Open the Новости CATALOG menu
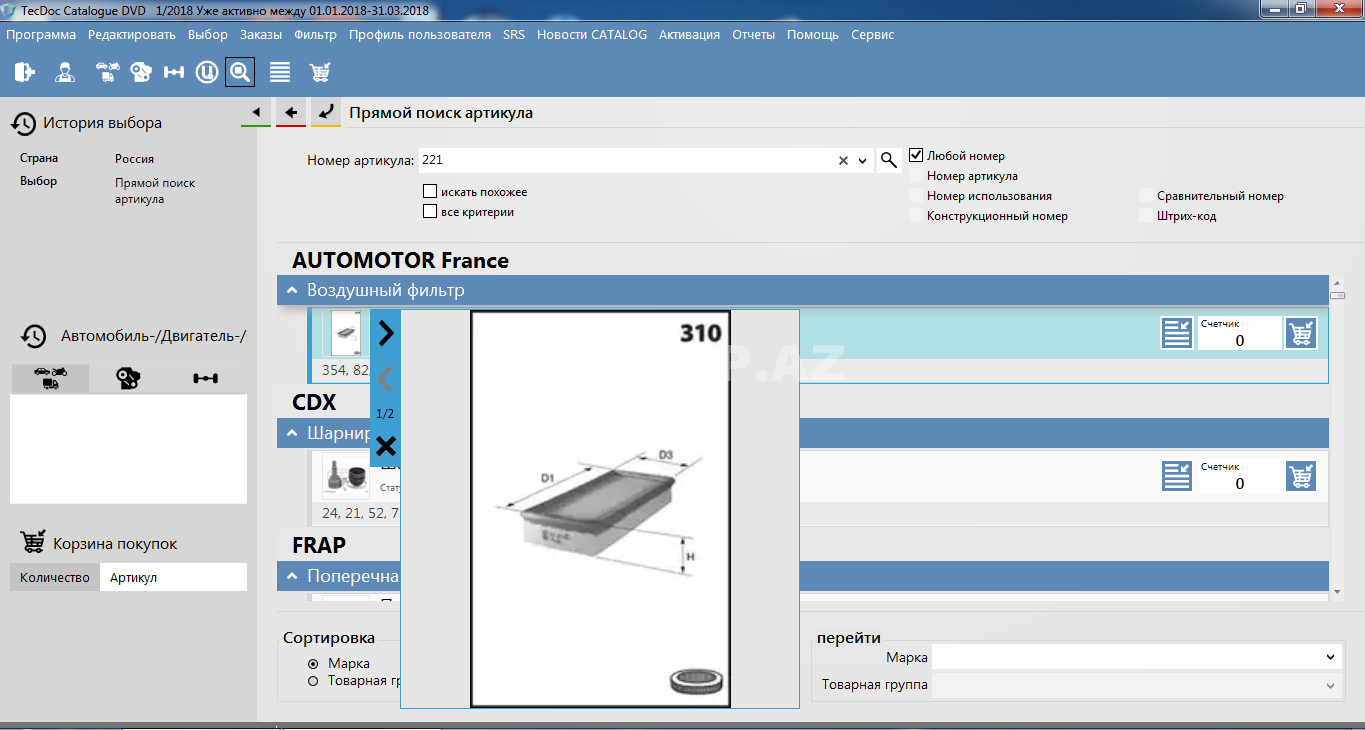Viewport: 1365px width, 730px height. point(592,34)
